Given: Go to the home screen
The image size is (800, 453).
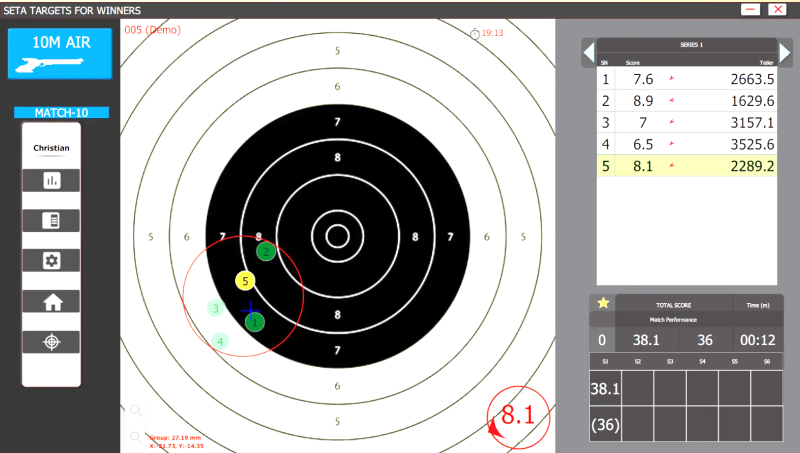Looking at the screenshot, I should [x=51, y=302].
